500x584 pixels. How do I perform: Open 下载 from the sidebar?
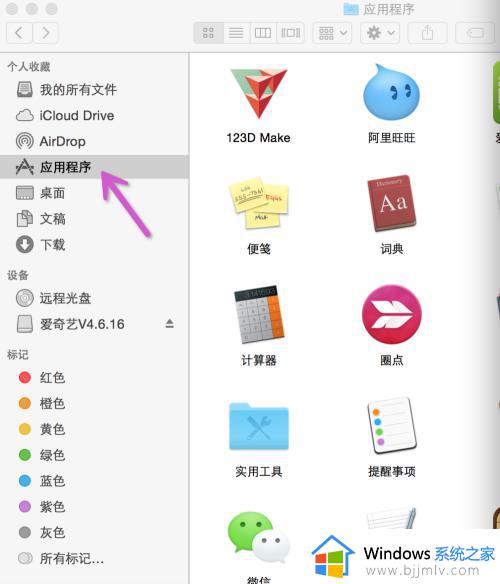coord(94,245)
